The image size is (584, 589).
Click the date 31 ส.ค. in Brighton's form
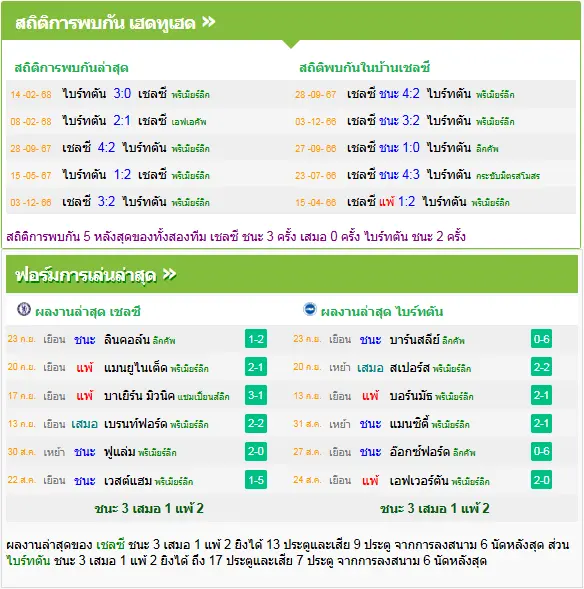[x=307, y=424]
